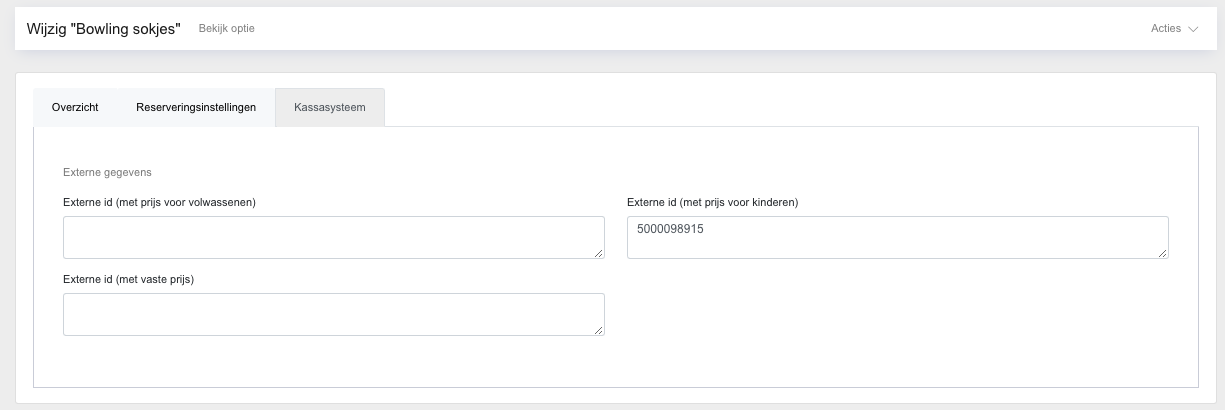1225x410 pixels.
Task: Click the label "Externe id (met vaste prijs)"
Action: [128, 279]
